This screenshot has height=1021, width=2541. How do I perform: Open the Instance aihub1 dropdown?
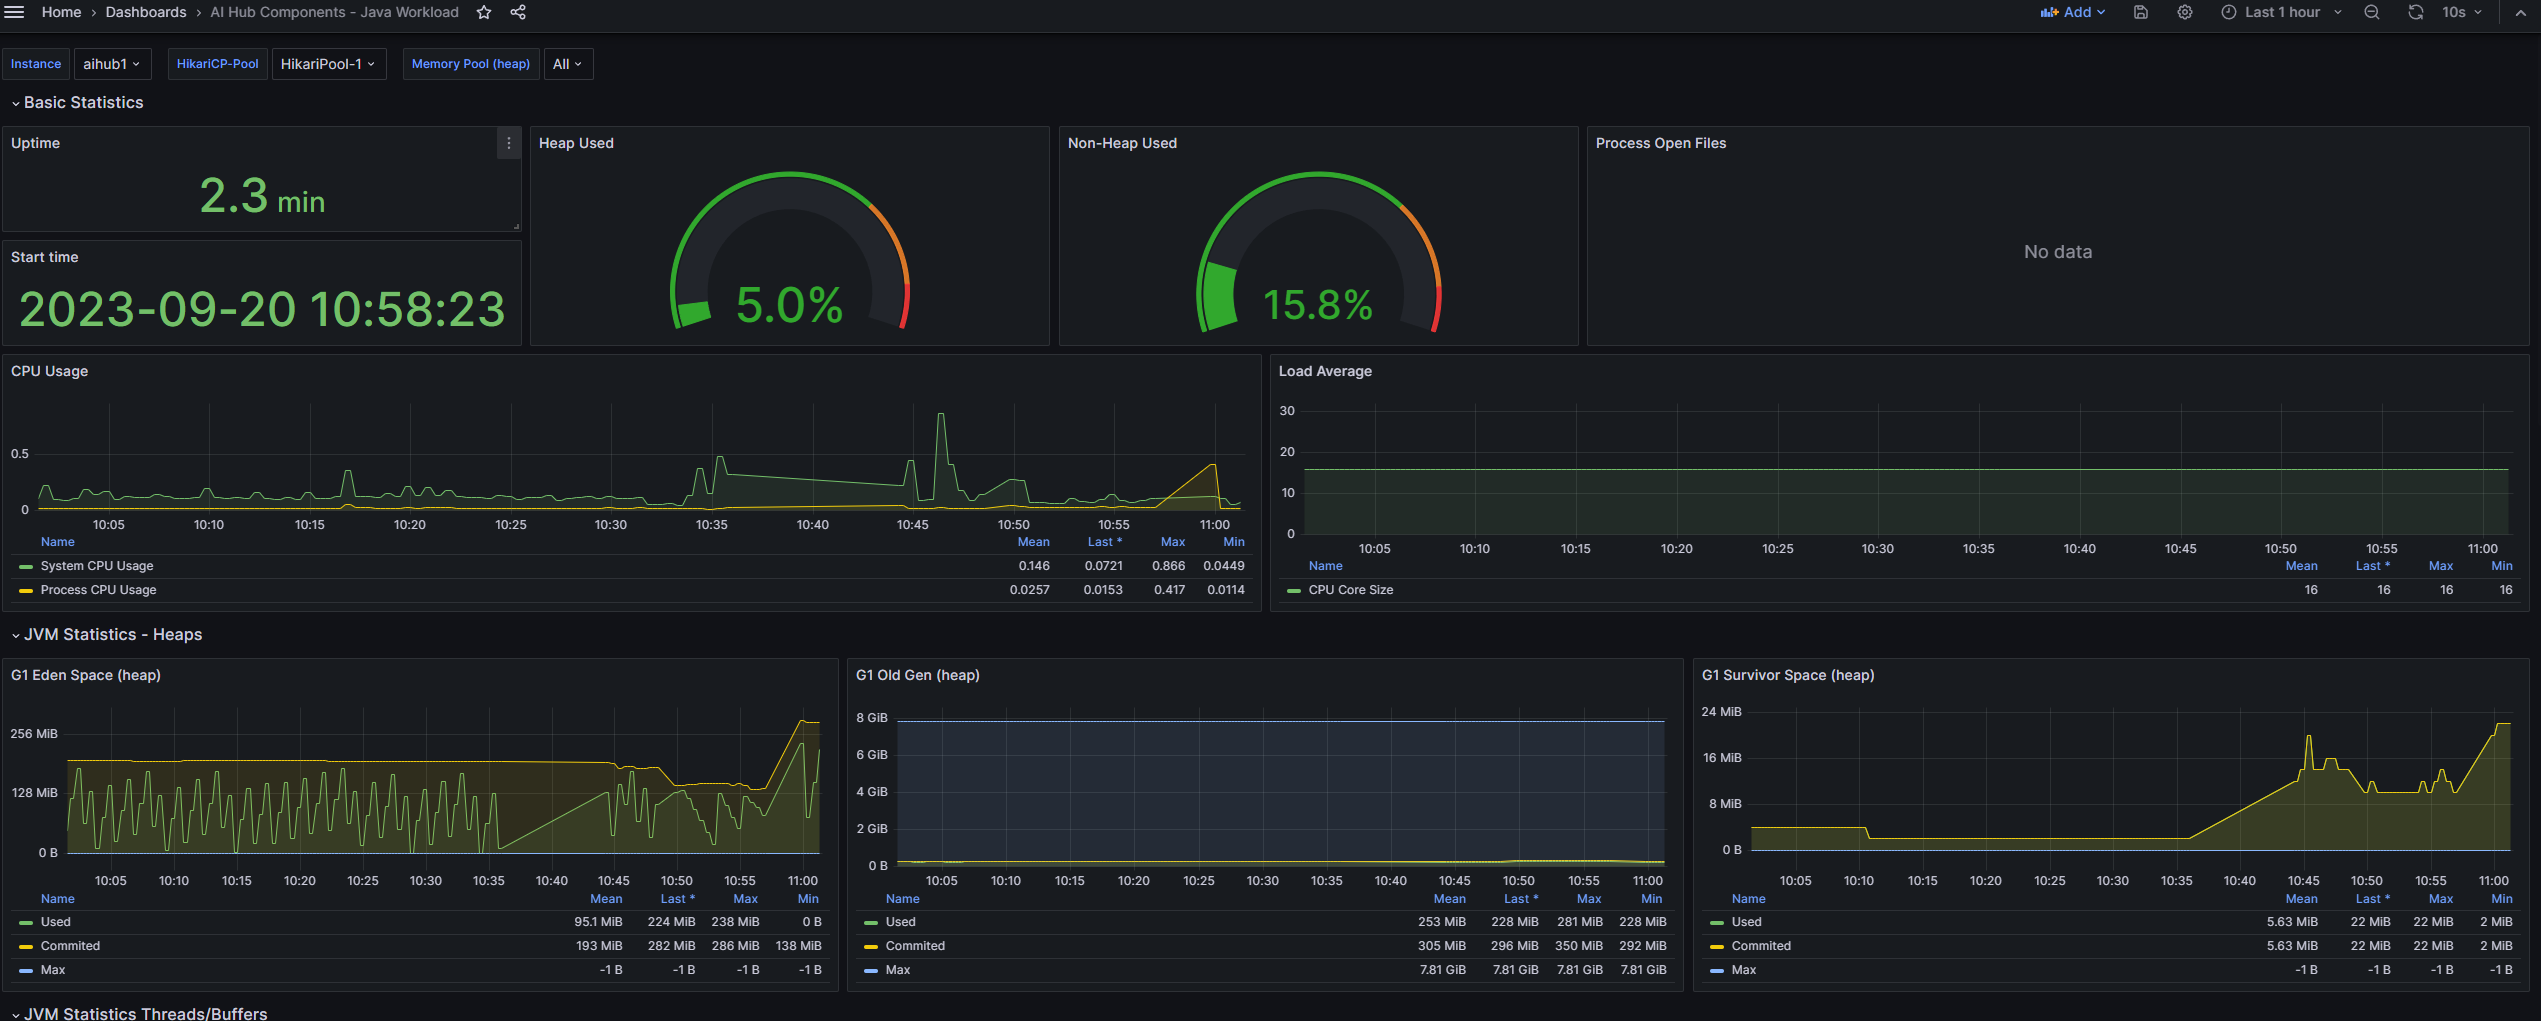point(111,64)
